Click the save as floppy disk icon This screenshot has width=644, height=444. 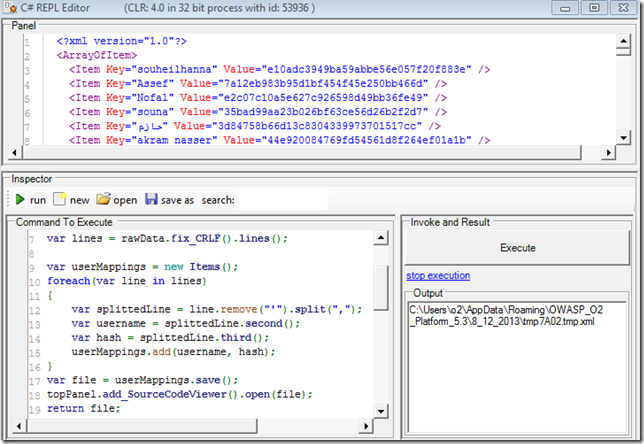pos(151,200)
